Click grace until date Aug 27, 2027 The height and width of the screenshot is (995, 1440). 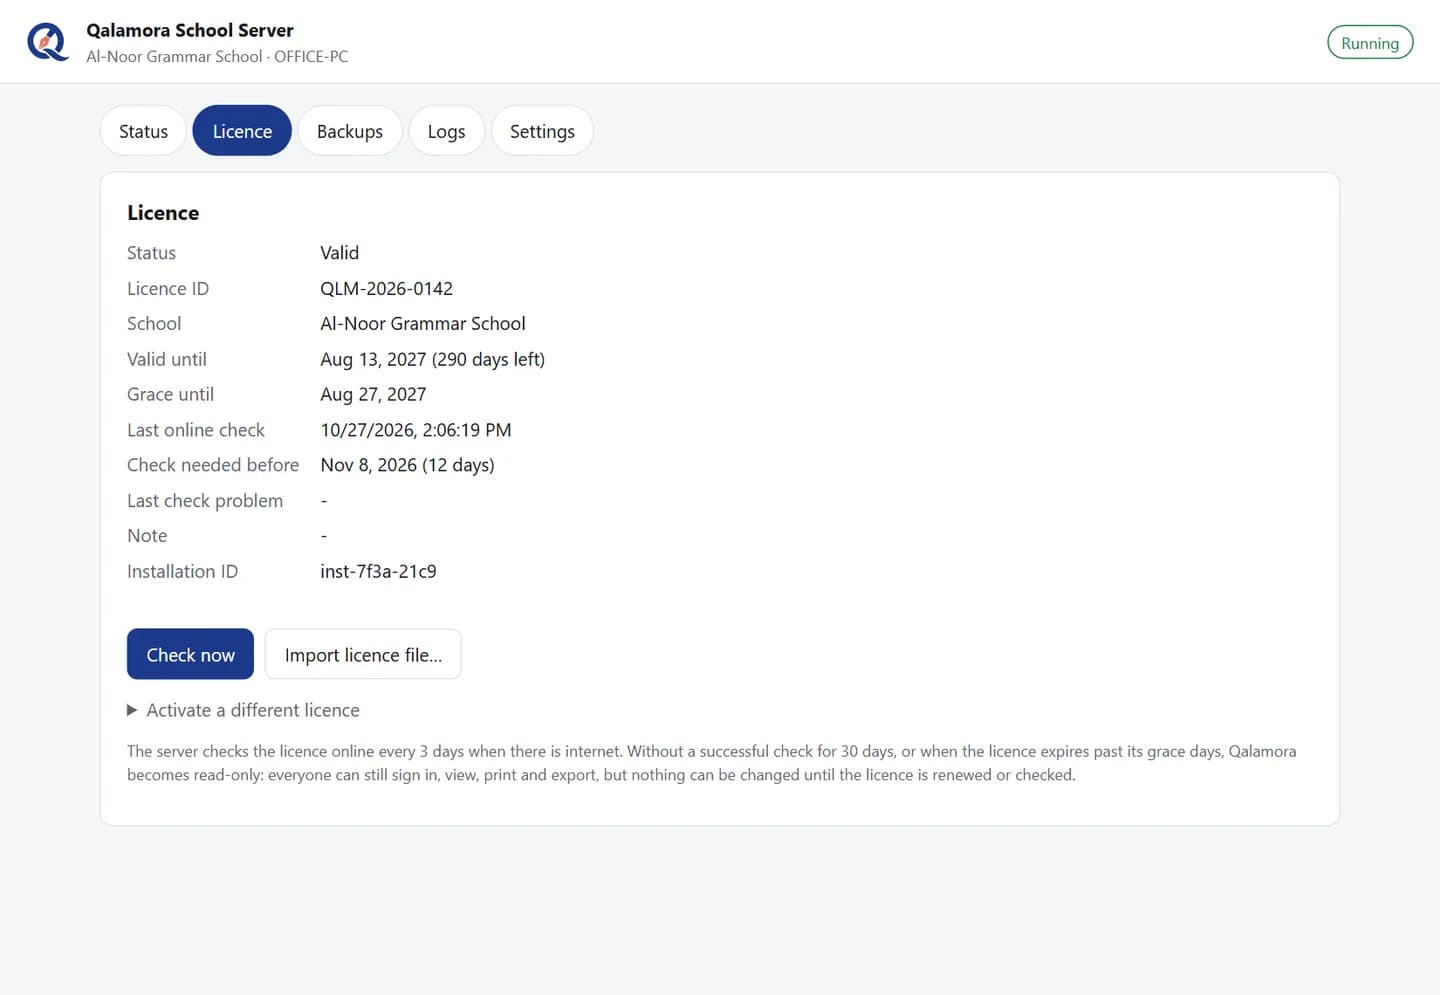pos(373,395)
